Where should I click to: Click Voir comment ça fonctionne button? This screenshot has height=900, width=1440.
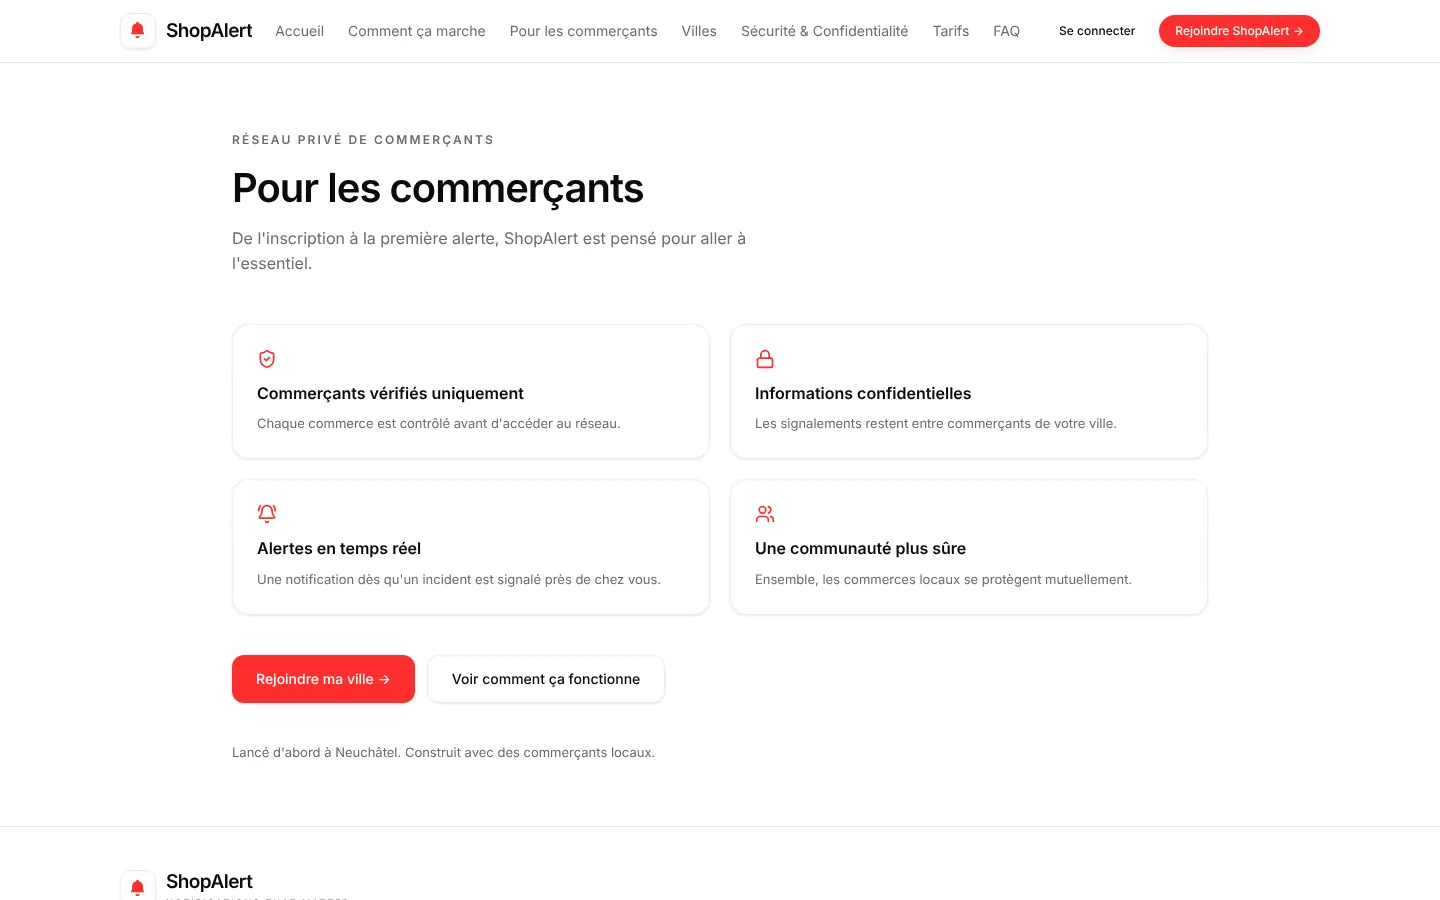point(546,679)
